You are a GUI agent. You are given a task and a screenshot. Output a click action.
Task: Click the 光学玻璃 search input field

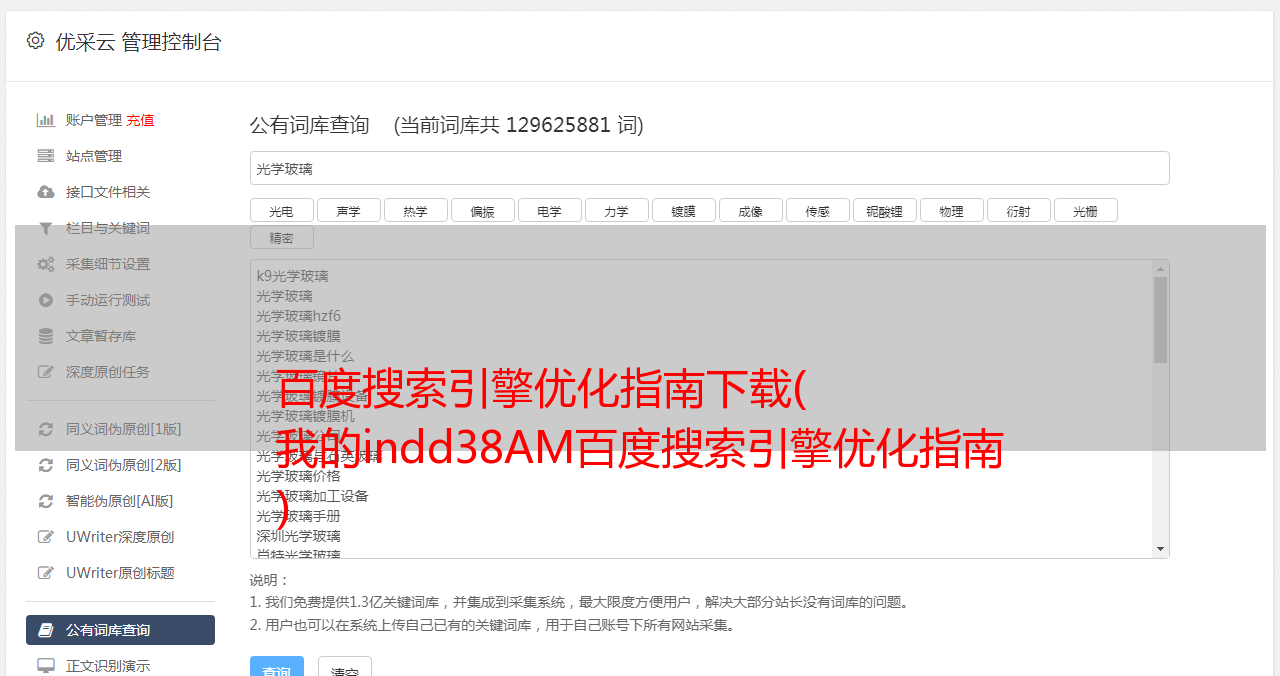pyautogui.click(x=710, y=168)
